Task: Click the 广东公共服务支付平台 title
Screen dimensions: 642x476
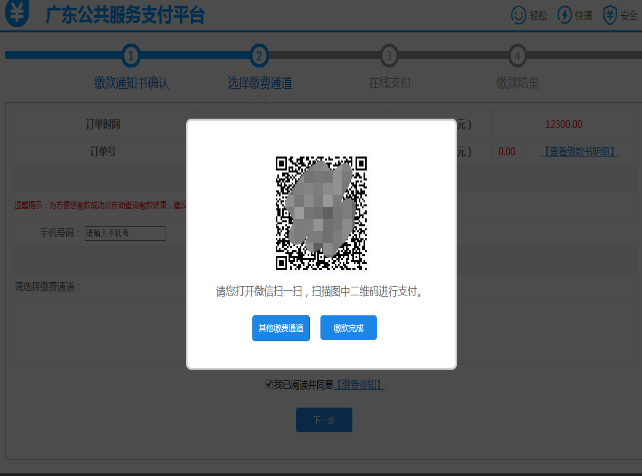Action: 125,15
